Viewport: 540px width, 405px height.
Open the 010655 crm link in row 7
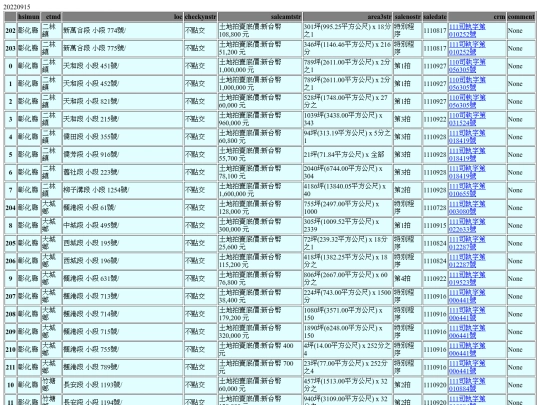(467, 190)
